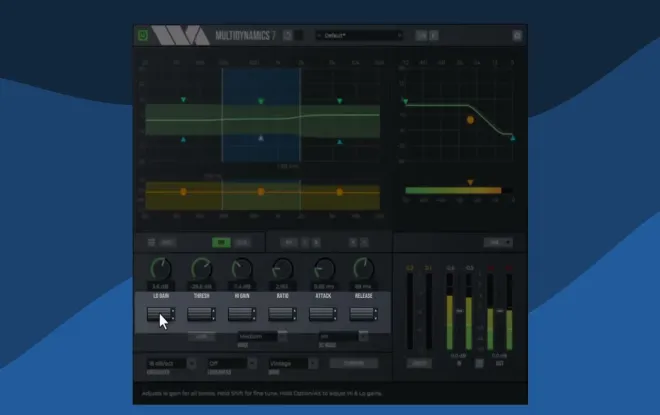660x415 pixels.
Task: Open the Off dropdown in the bottom row
Action: pyautogui.click(x=232, y=363)
